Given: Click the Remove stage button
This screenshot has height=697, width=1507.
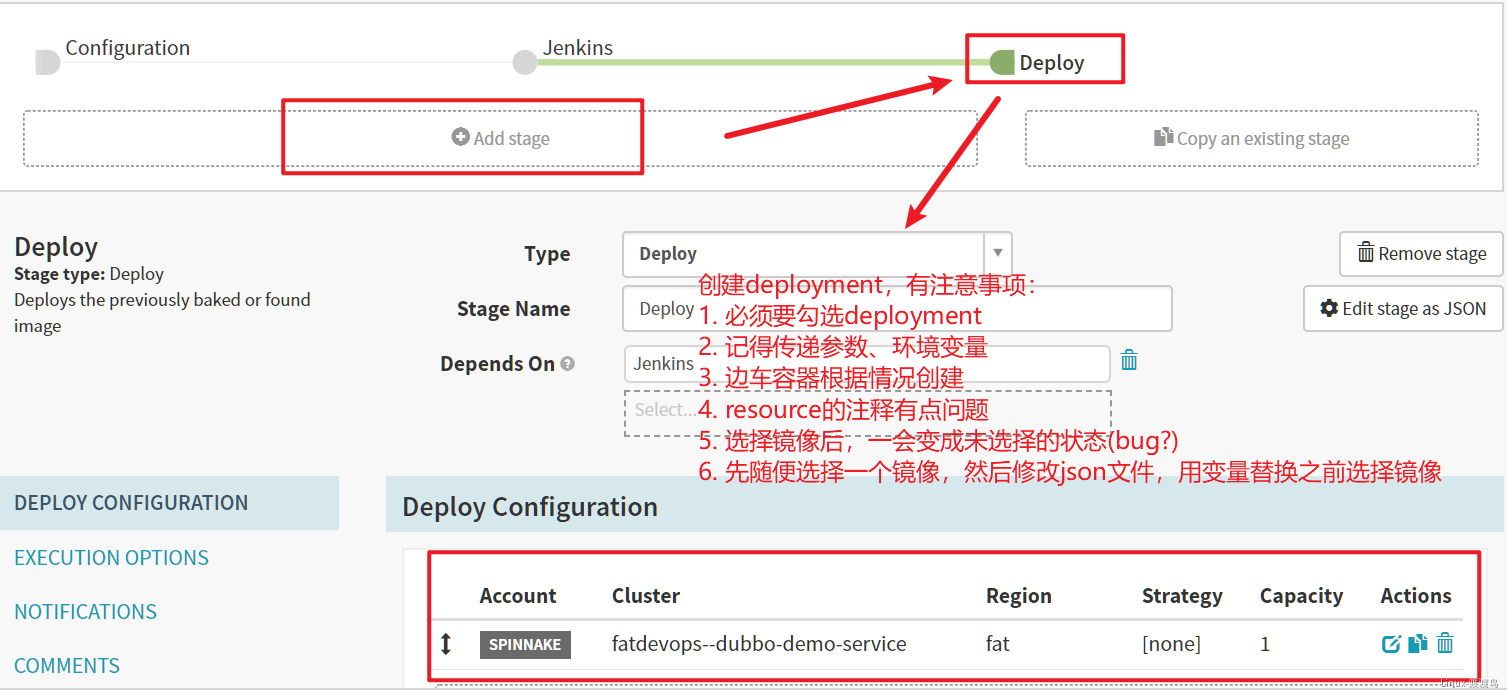Looking at the screenshot, I should click(x=1420, y=254).
